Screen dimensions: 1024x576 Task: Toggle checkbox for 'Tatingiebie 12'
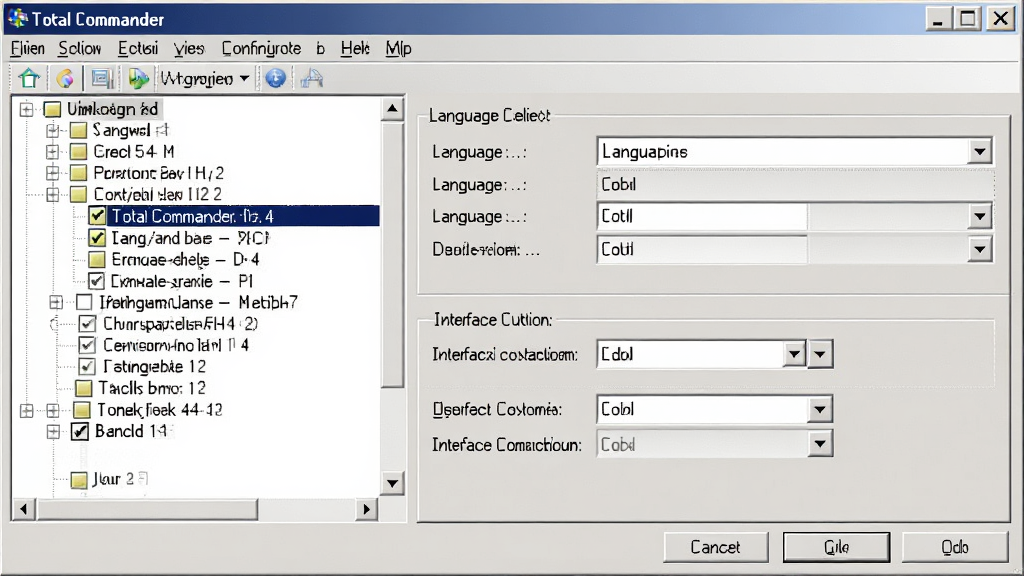coord(87,366)
